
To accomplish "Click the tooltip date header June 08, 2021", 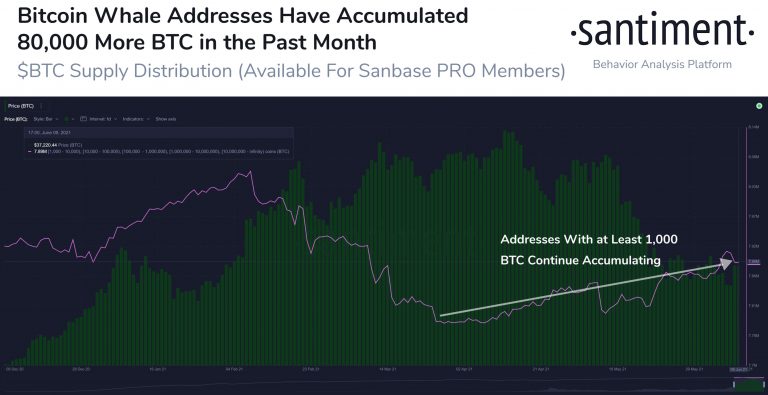I will 49,132.
